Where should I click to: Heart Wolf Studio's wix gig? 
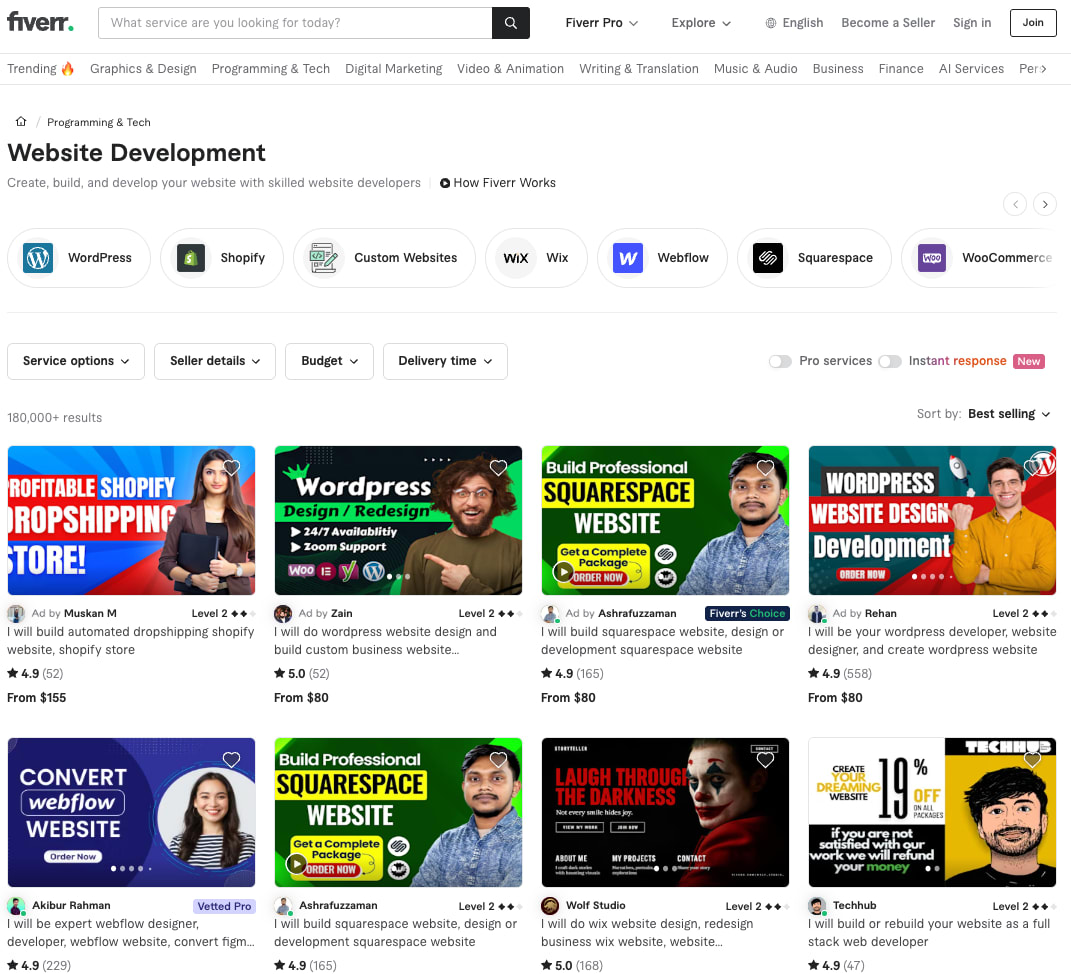(x=766, y=760)
